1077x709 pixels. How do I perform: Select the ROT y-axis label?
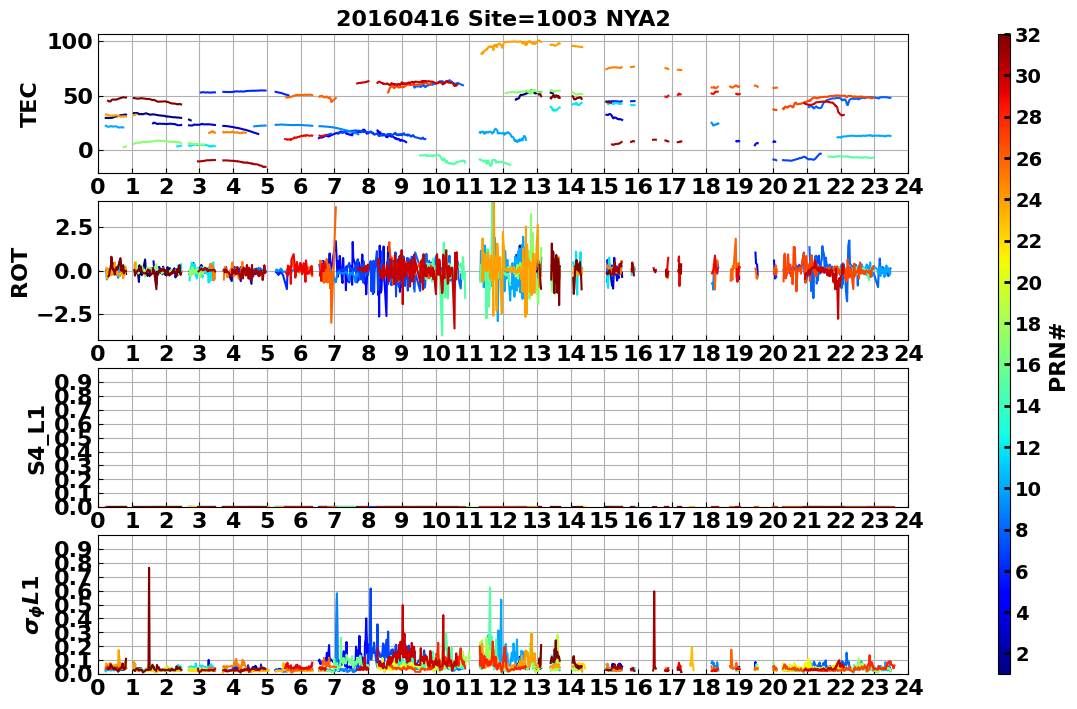point(20,273)
